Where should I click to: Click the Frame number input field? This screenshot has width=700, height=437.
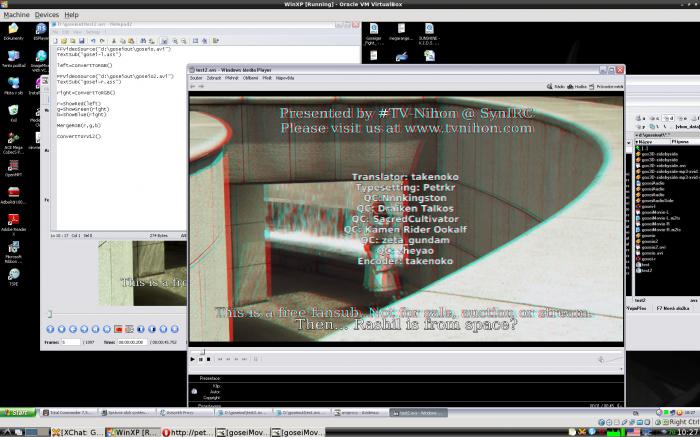pos(70,342)
